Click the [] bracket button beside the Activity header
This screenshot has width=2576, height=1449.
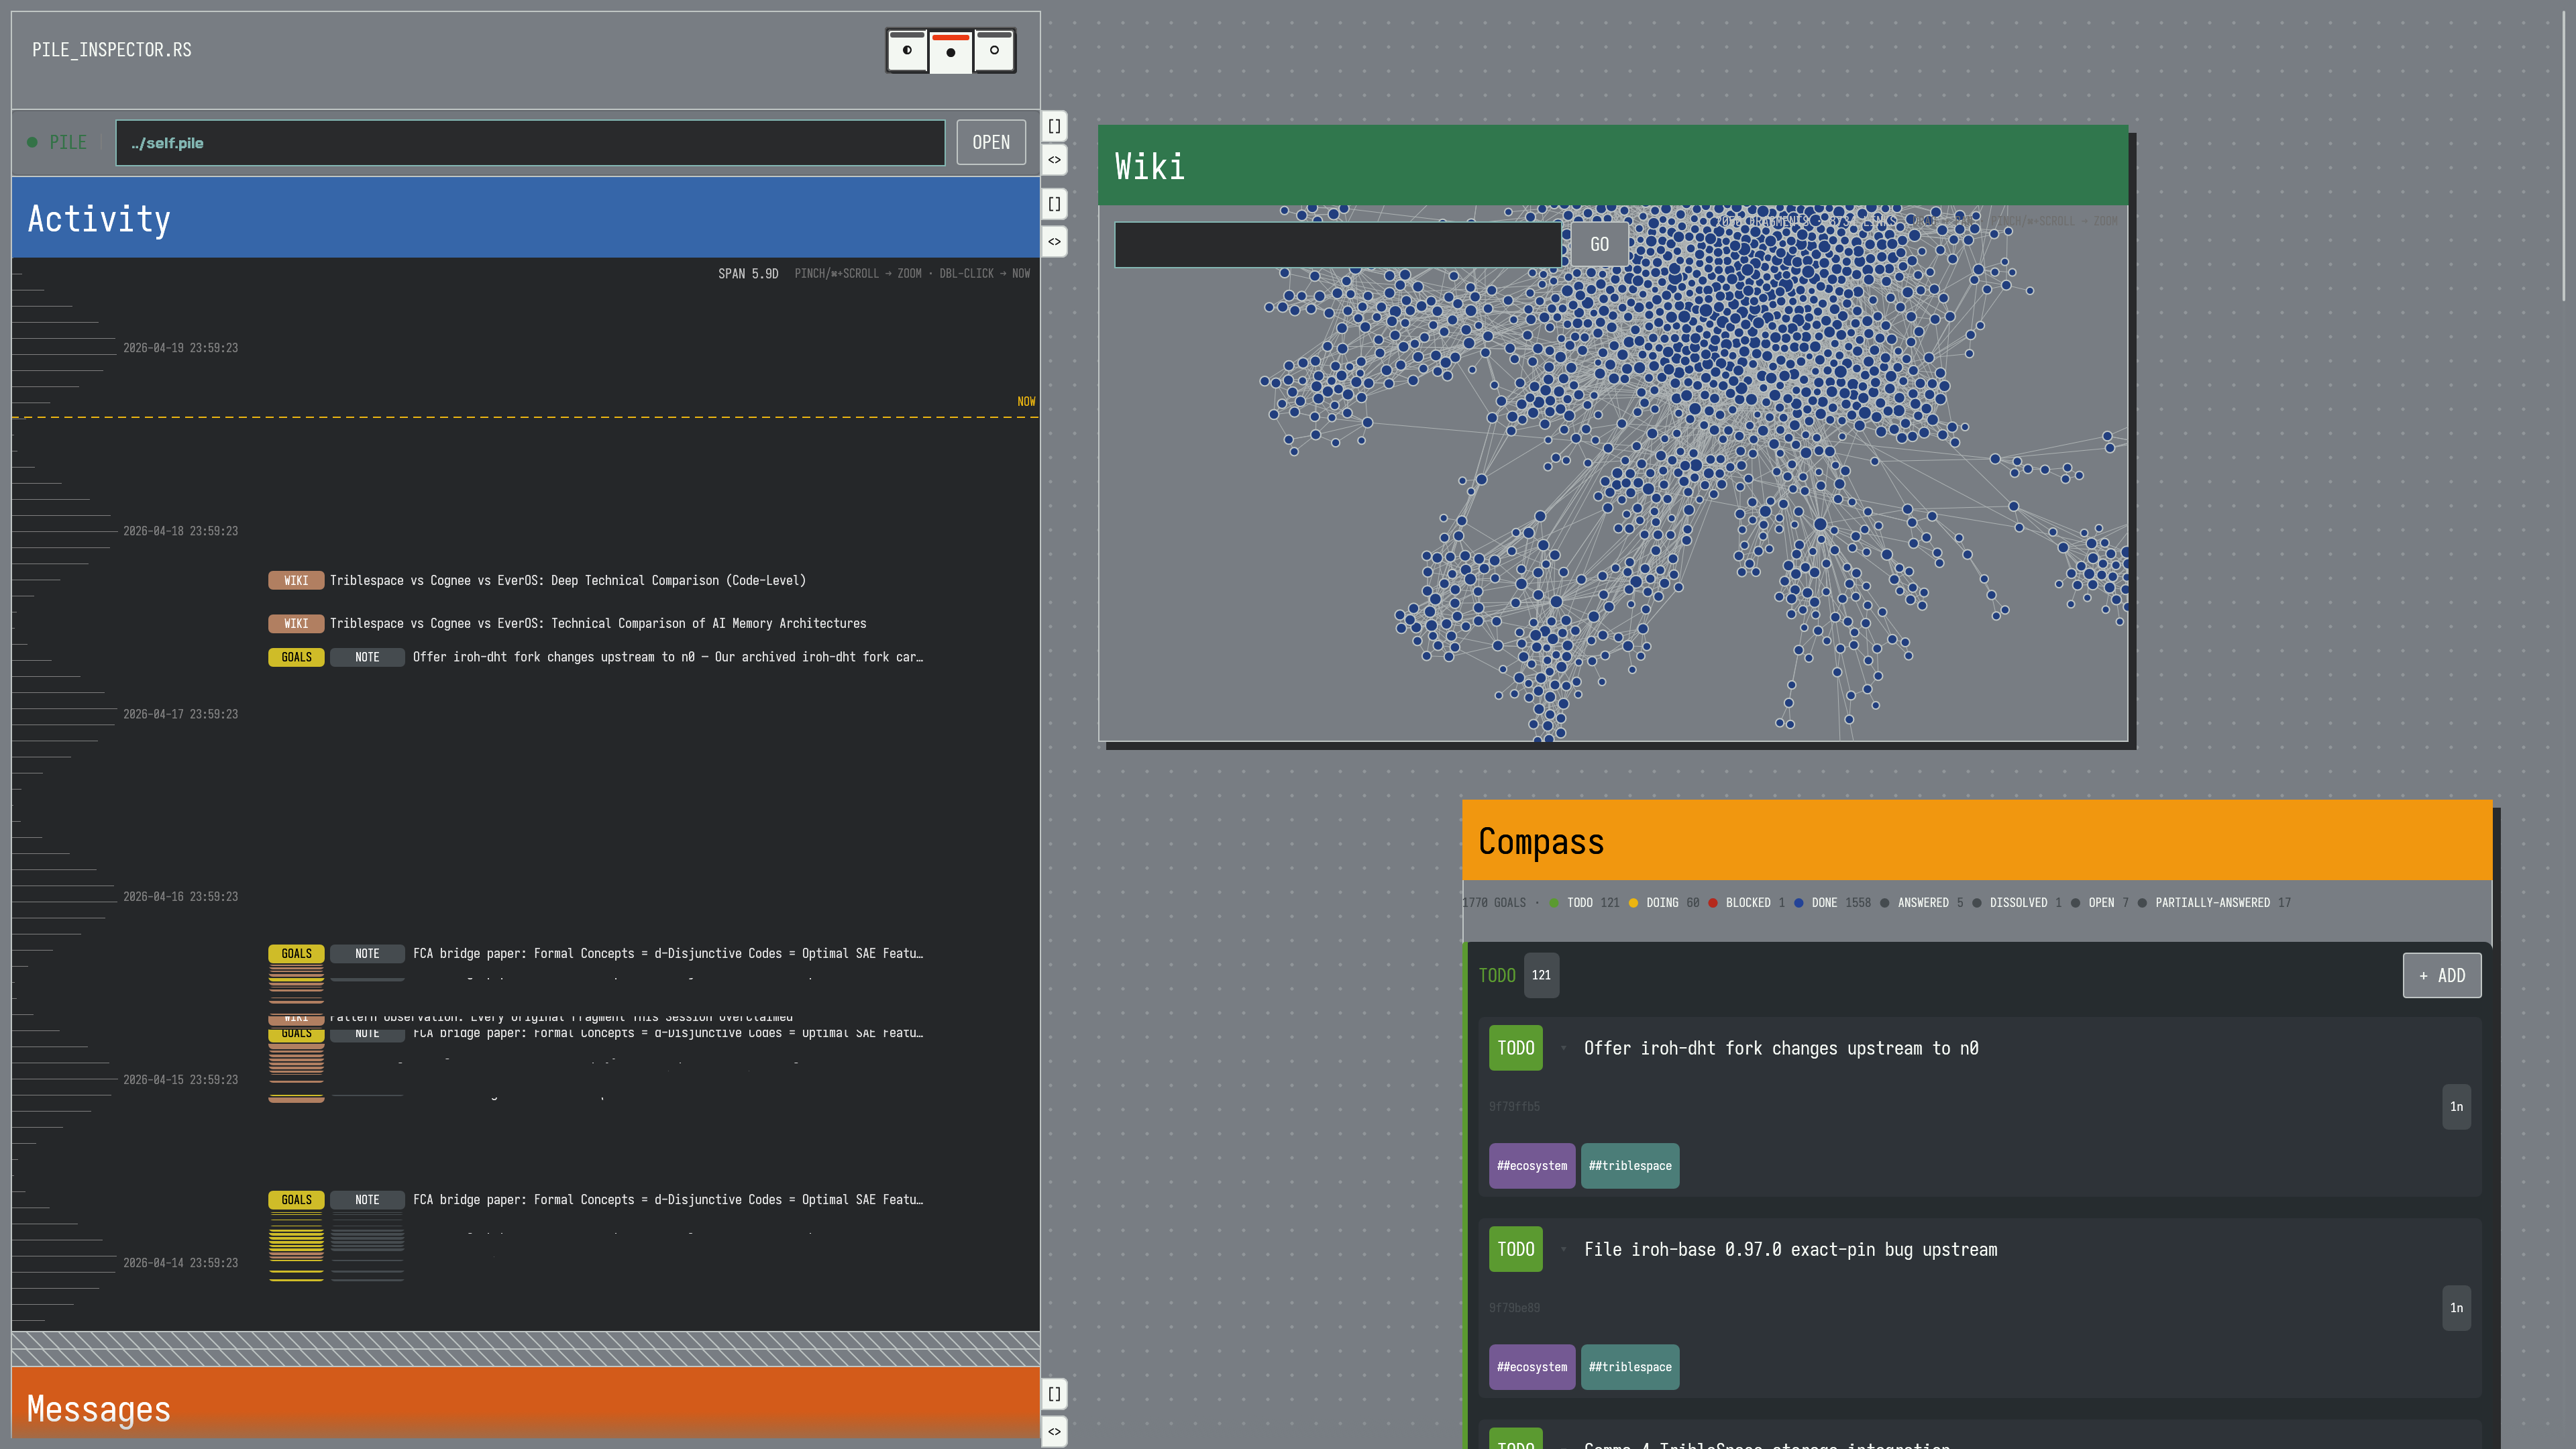[x=1054, y=204]
